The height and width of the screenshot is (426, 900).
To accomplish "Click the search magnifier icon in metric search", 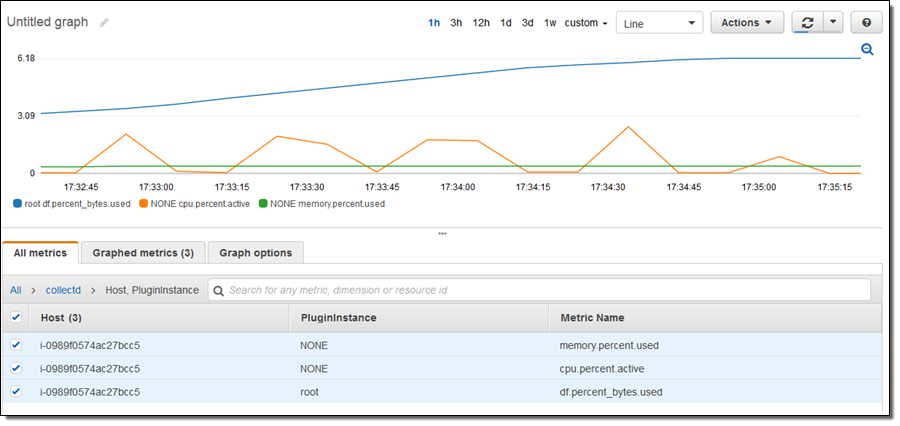I will 219,290.
